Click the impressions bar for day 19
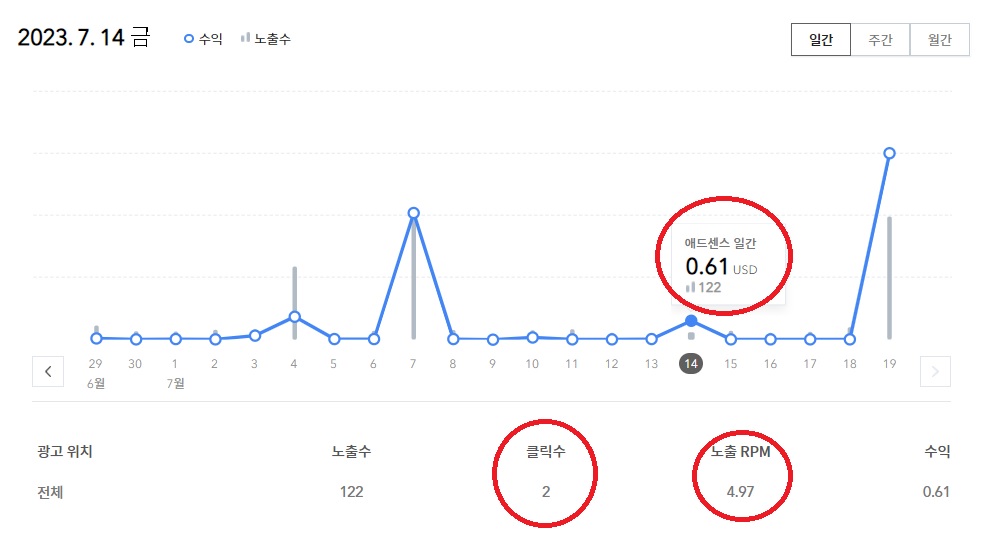The width and height of the screenshot is (992, 537). pos(890,278)
